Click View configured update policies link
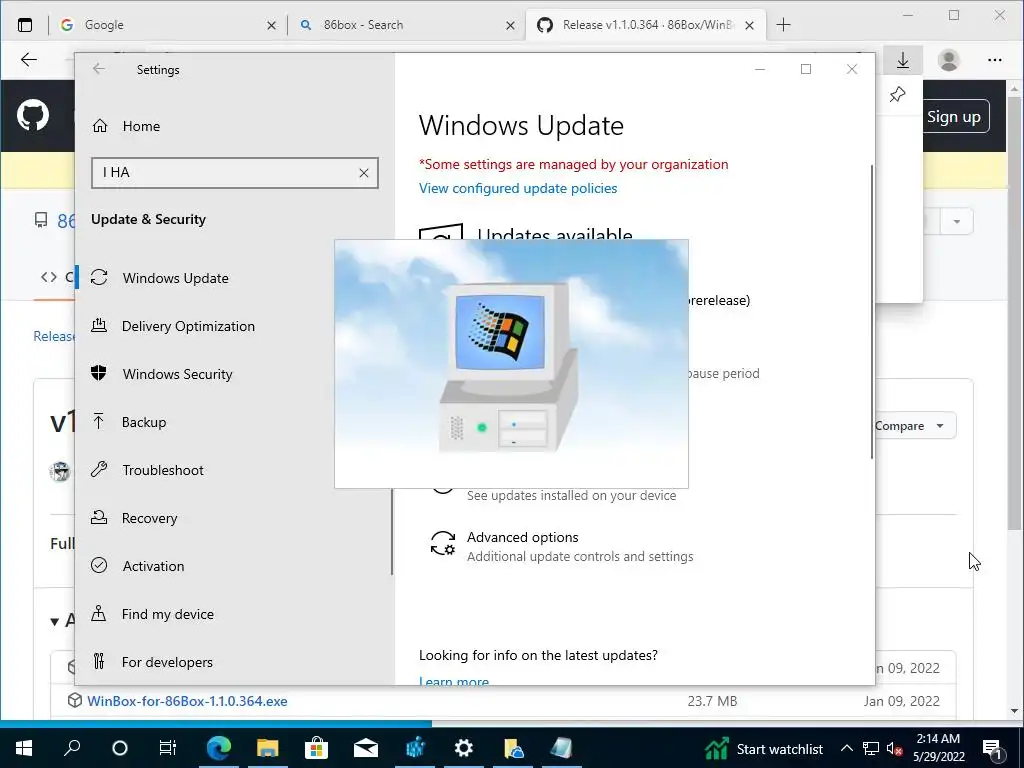The width and height of the screenshot is (1024, 768). pyautogui.click(x=518, y=188)
